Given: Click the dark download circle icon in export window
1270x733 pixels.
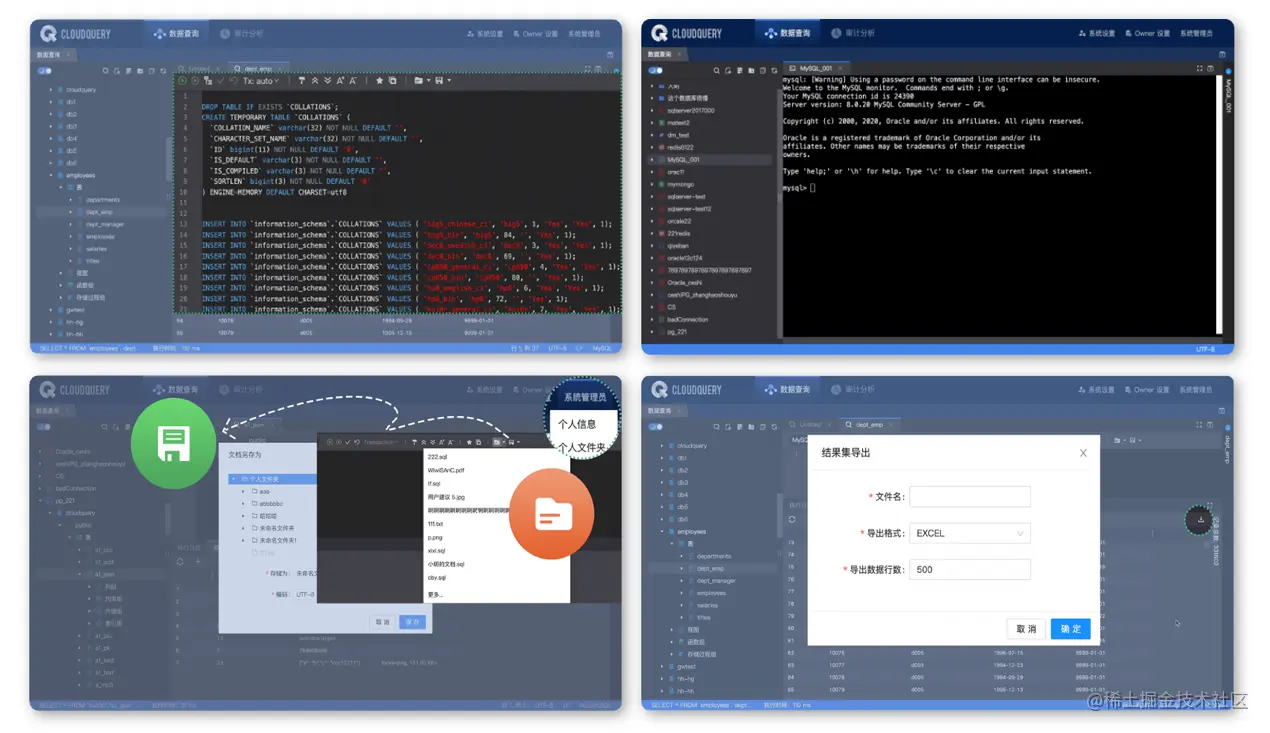Looking at the screenshot, I should (1200, 520).
